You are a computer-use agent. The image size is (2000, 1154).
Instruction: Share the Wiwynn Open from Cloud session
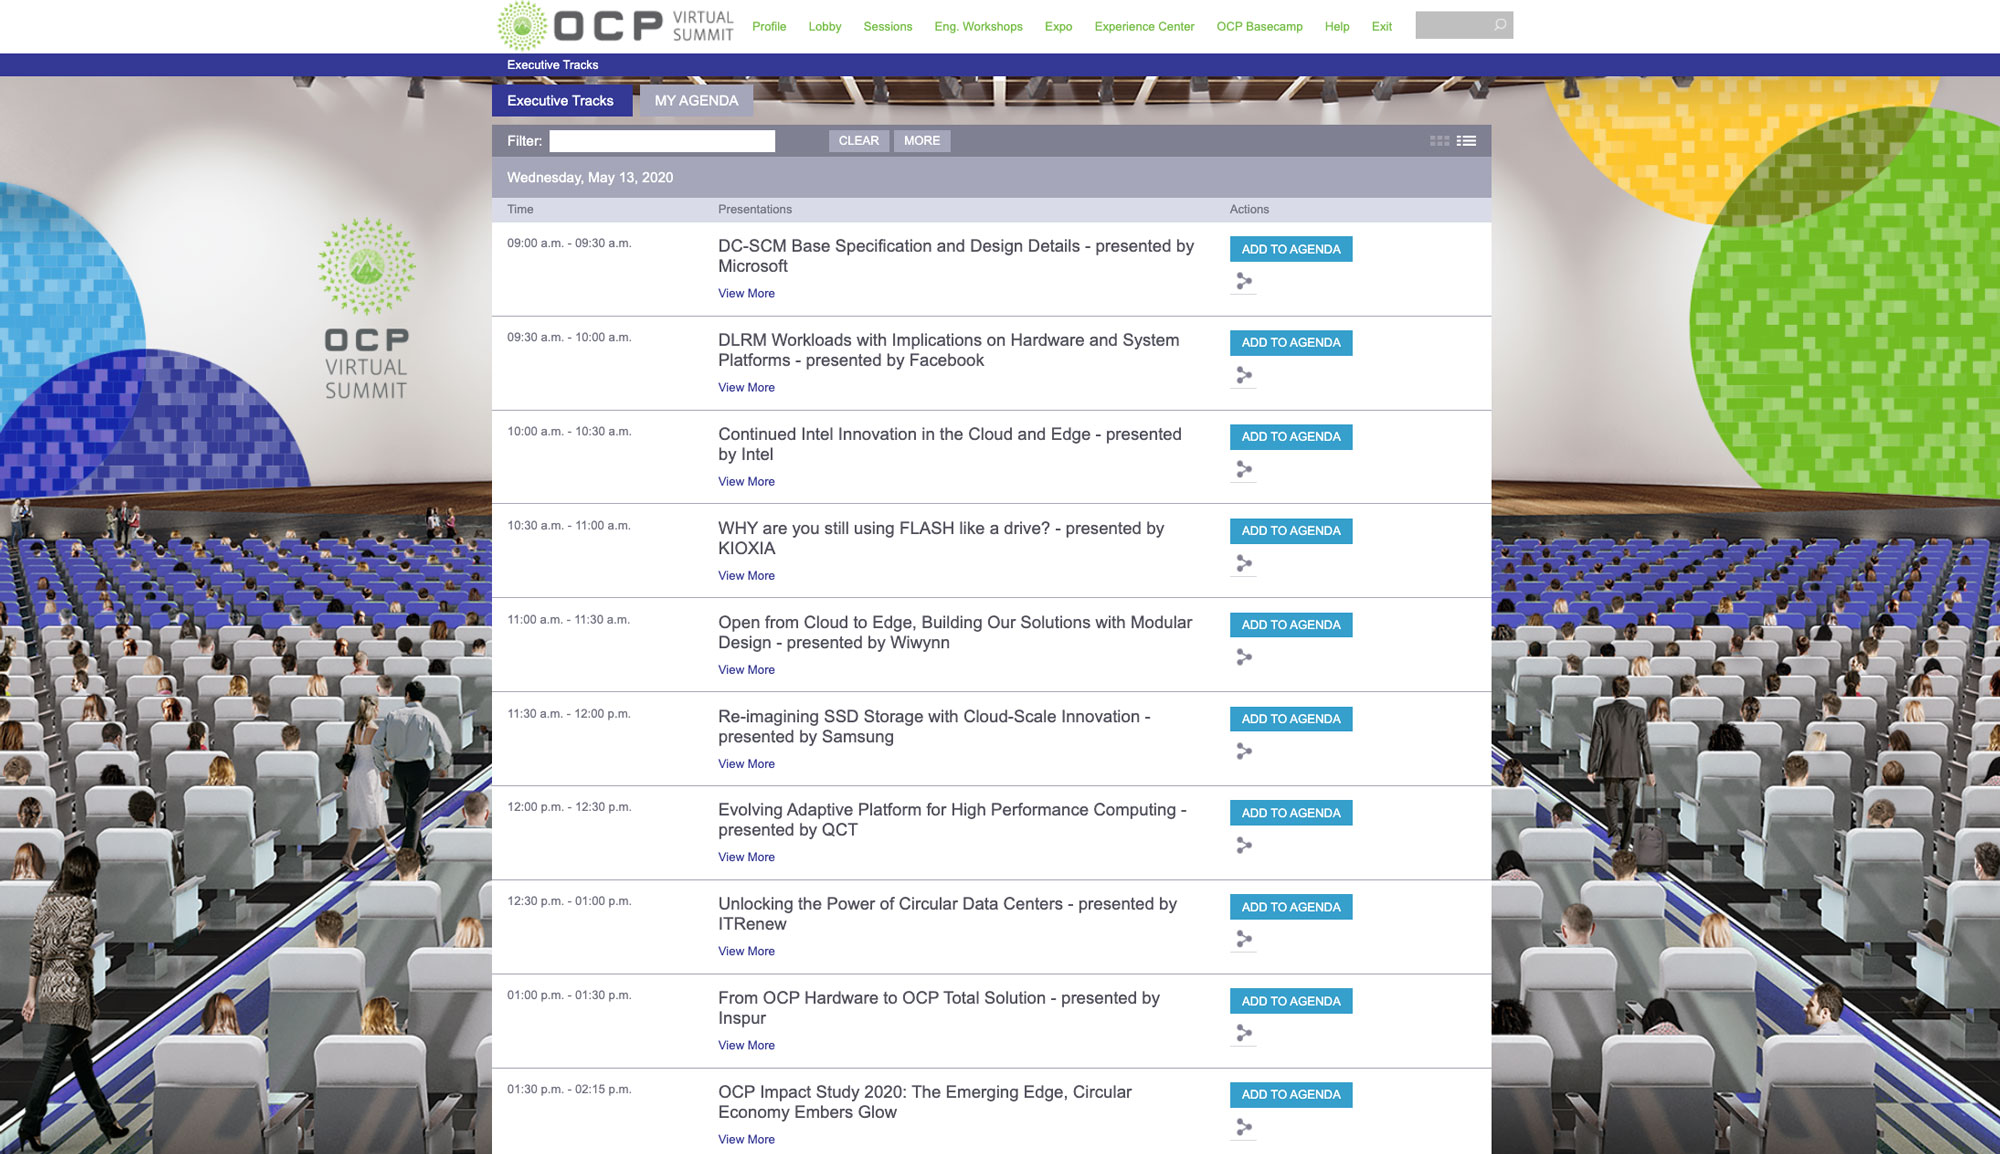1243,658
